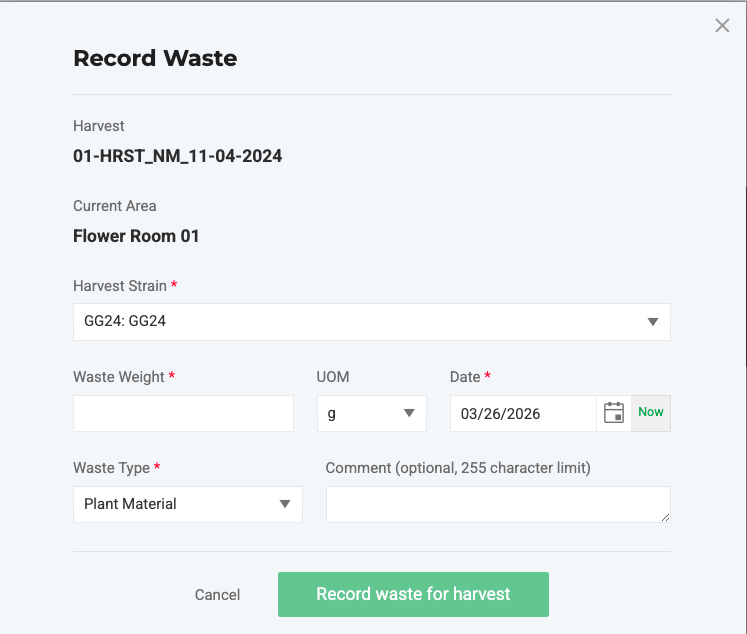Close the Record Waste dialog

pos(722,26)
